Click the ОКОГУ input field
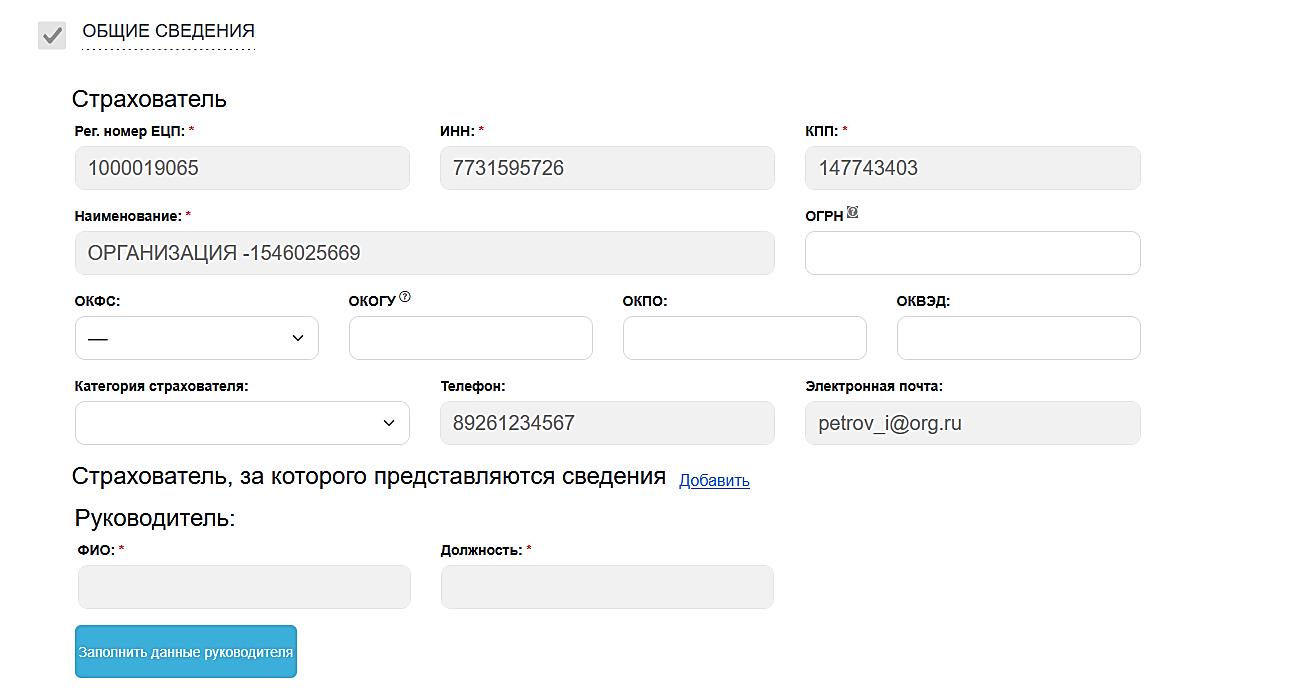The height and width of the screenshot is (692, 1297). point(470,338)
